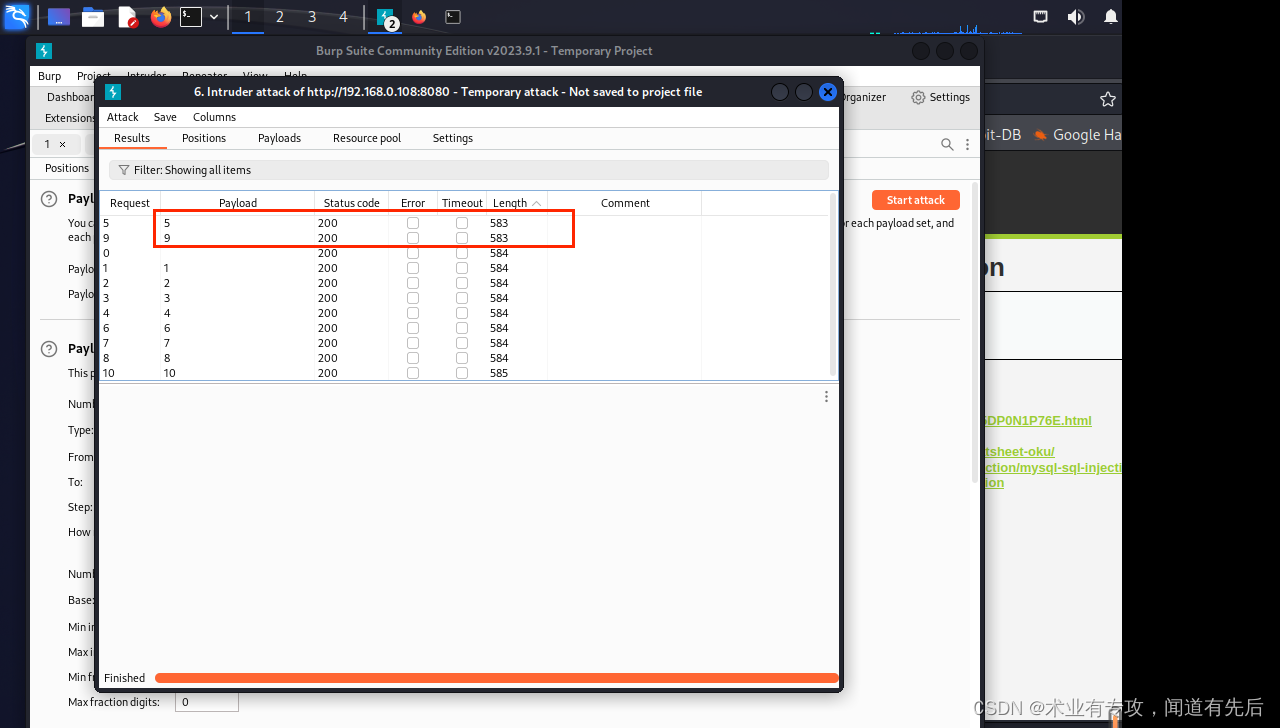Open the Kali applications menu

[x=17, y=16]
